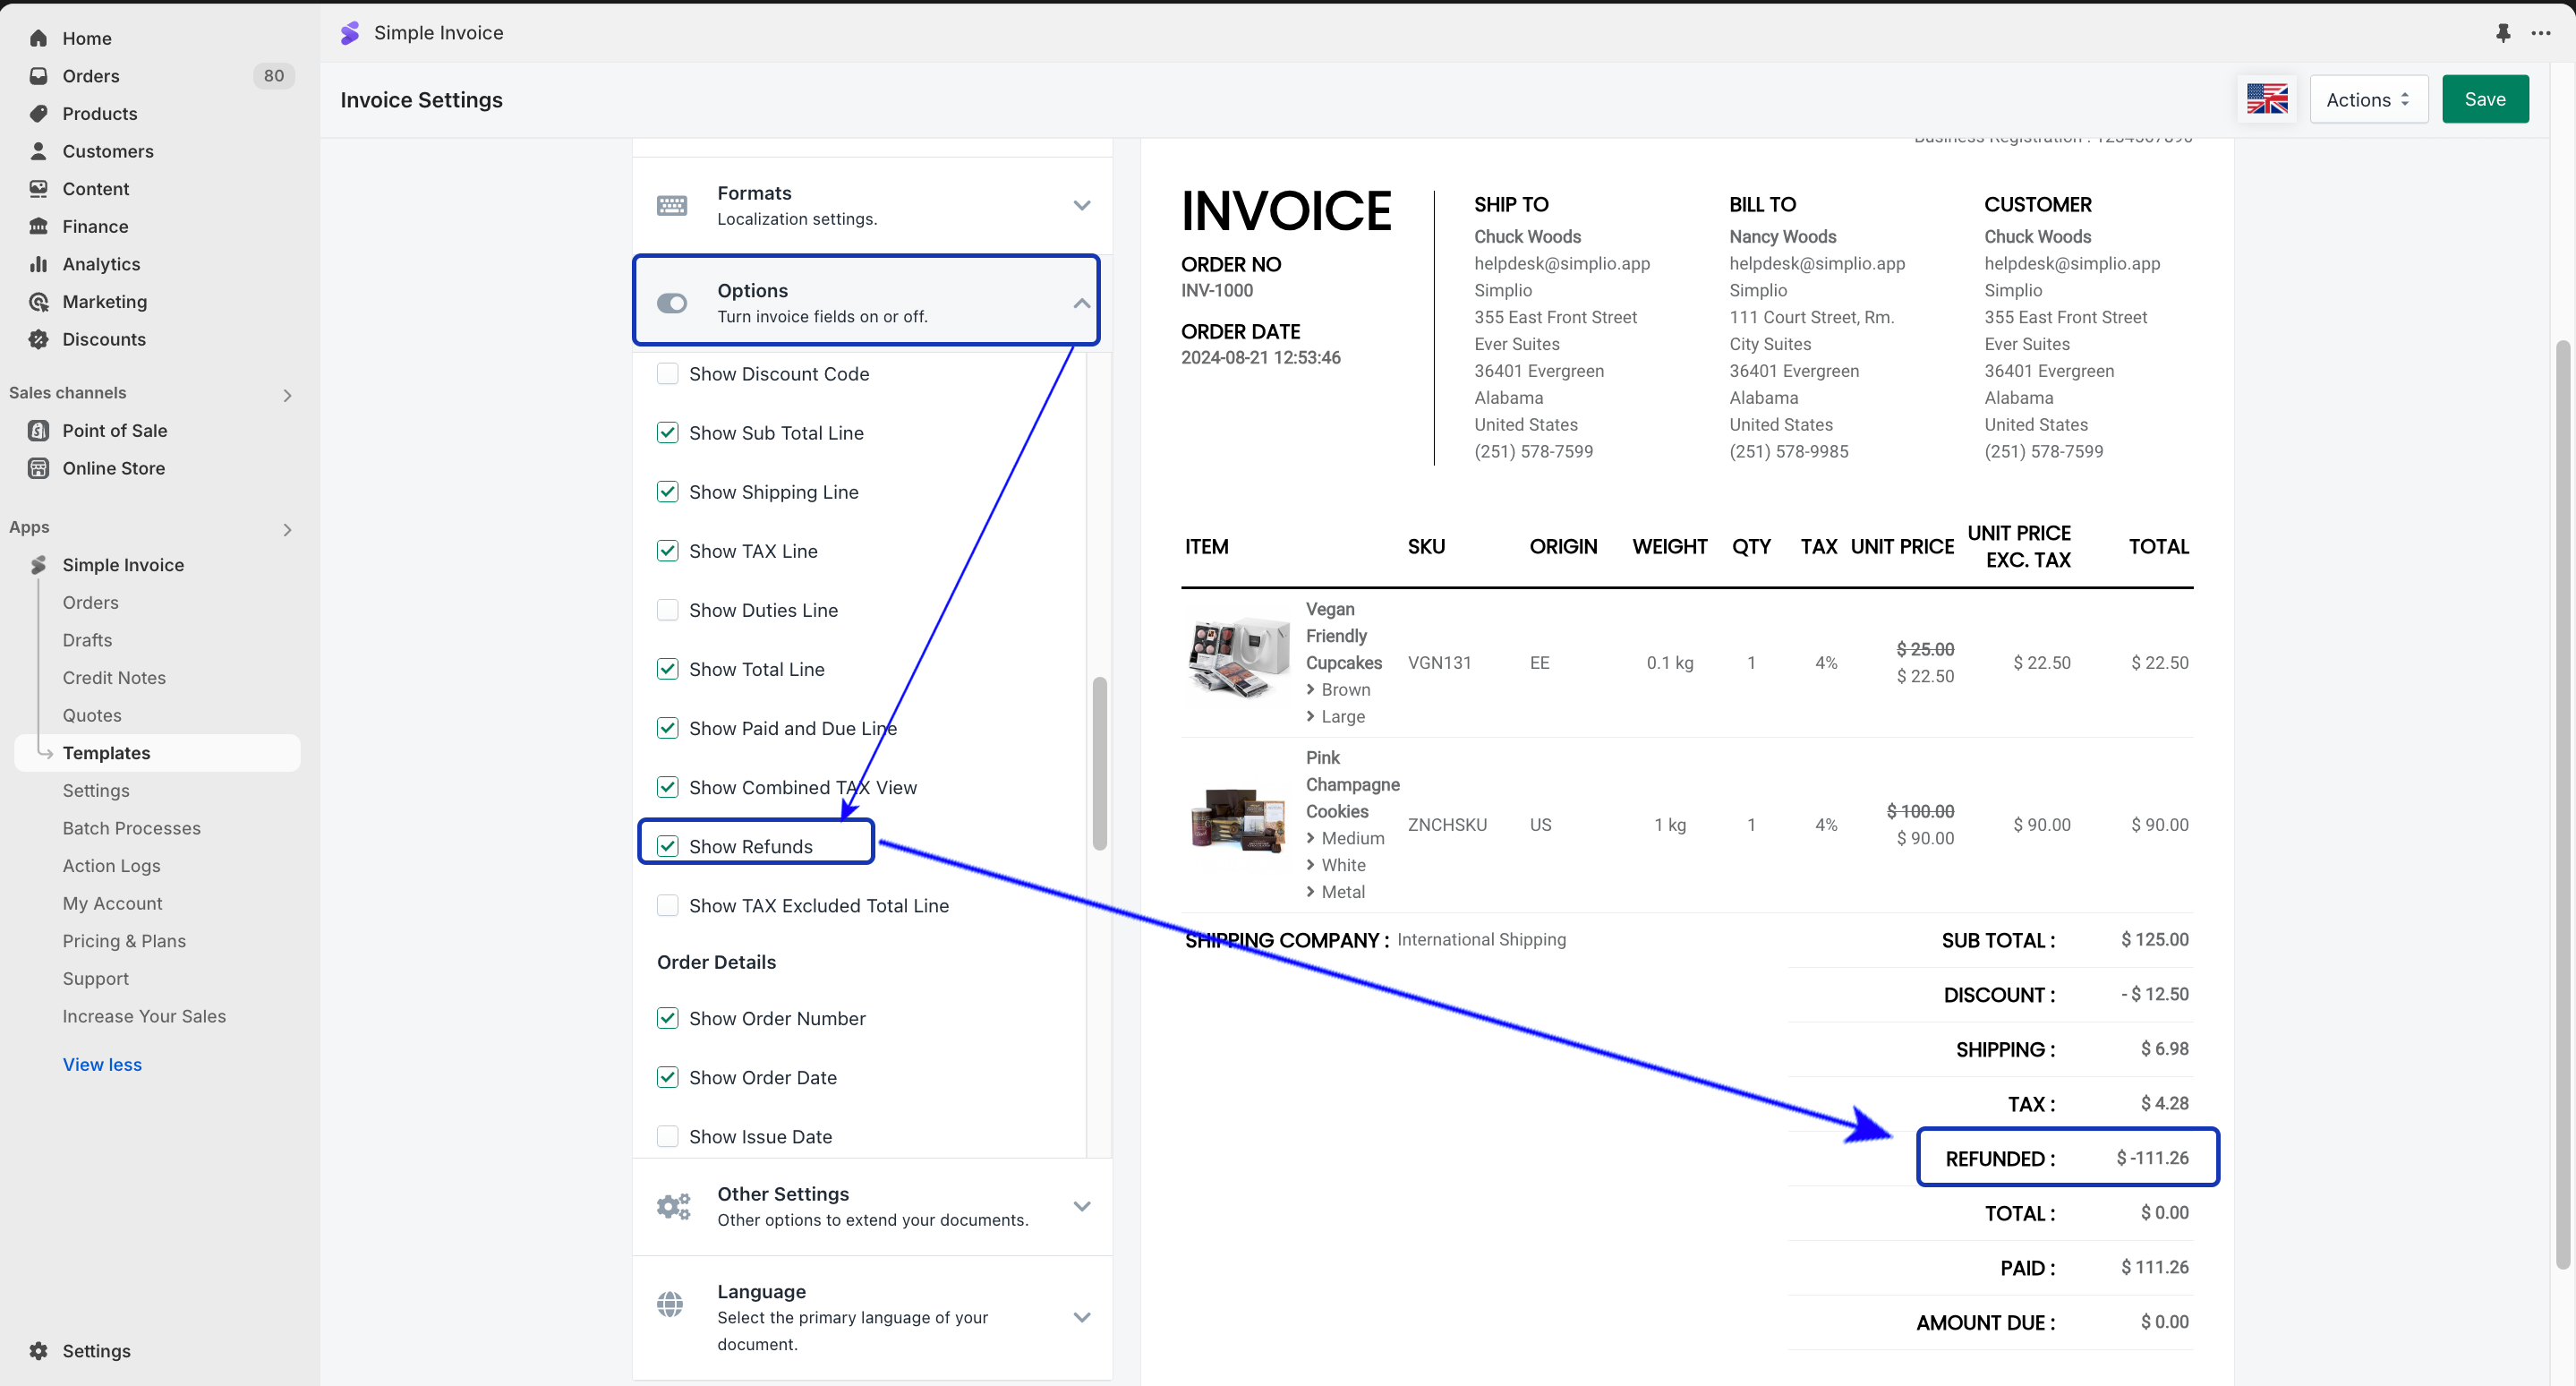2576x1386 pixels.
Task: Collapse the Options section chevron
Action: (x=1081, y=303)
